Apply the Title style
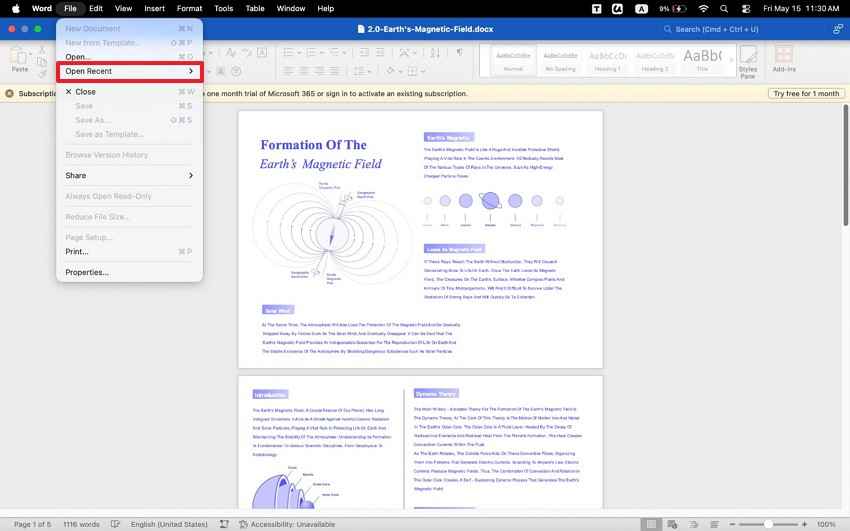This screenshot has height=531, width=850. coord(702,61)
